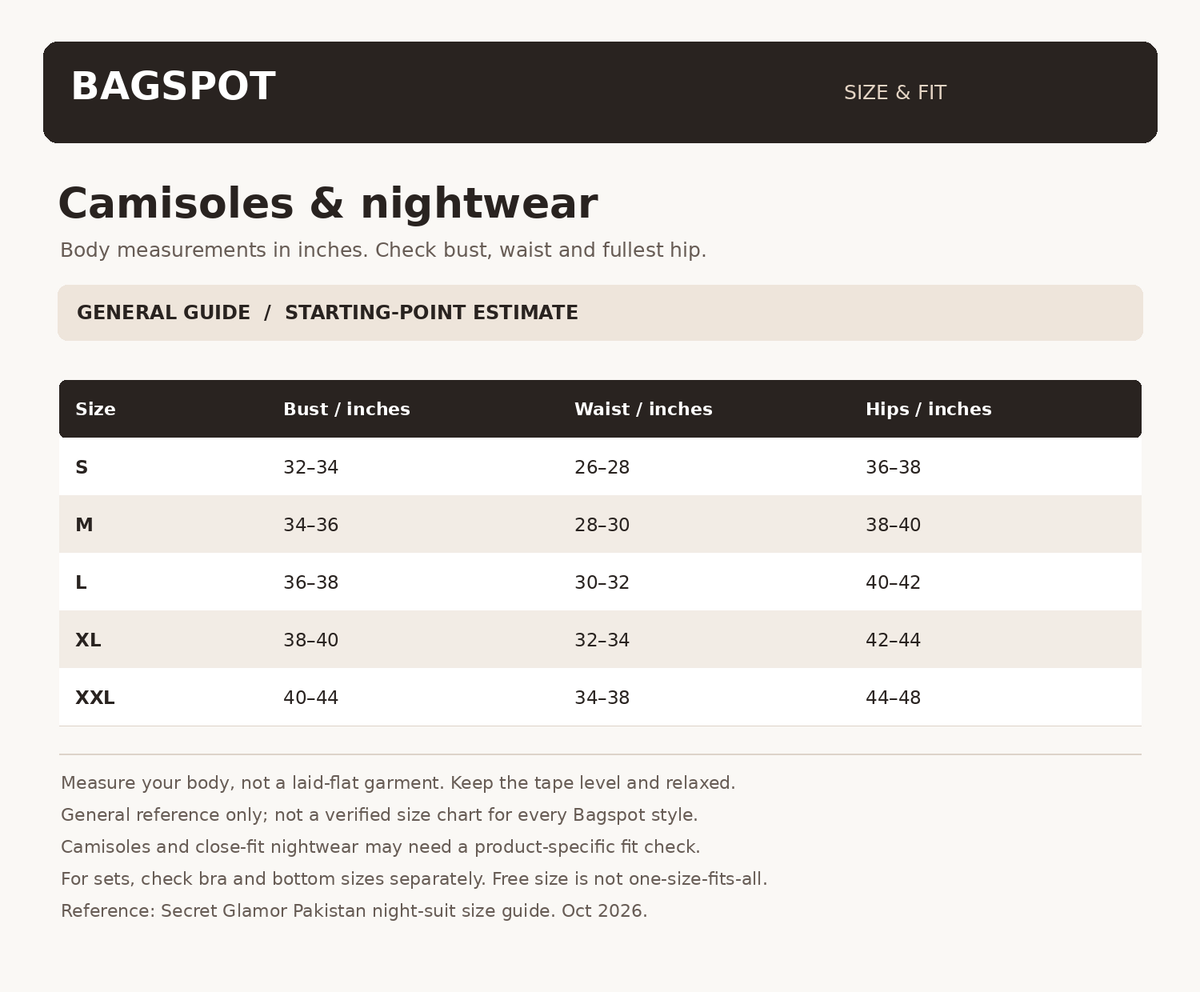
Task: Select the Camisoles & nightwear heading
Action: point(328,204)
